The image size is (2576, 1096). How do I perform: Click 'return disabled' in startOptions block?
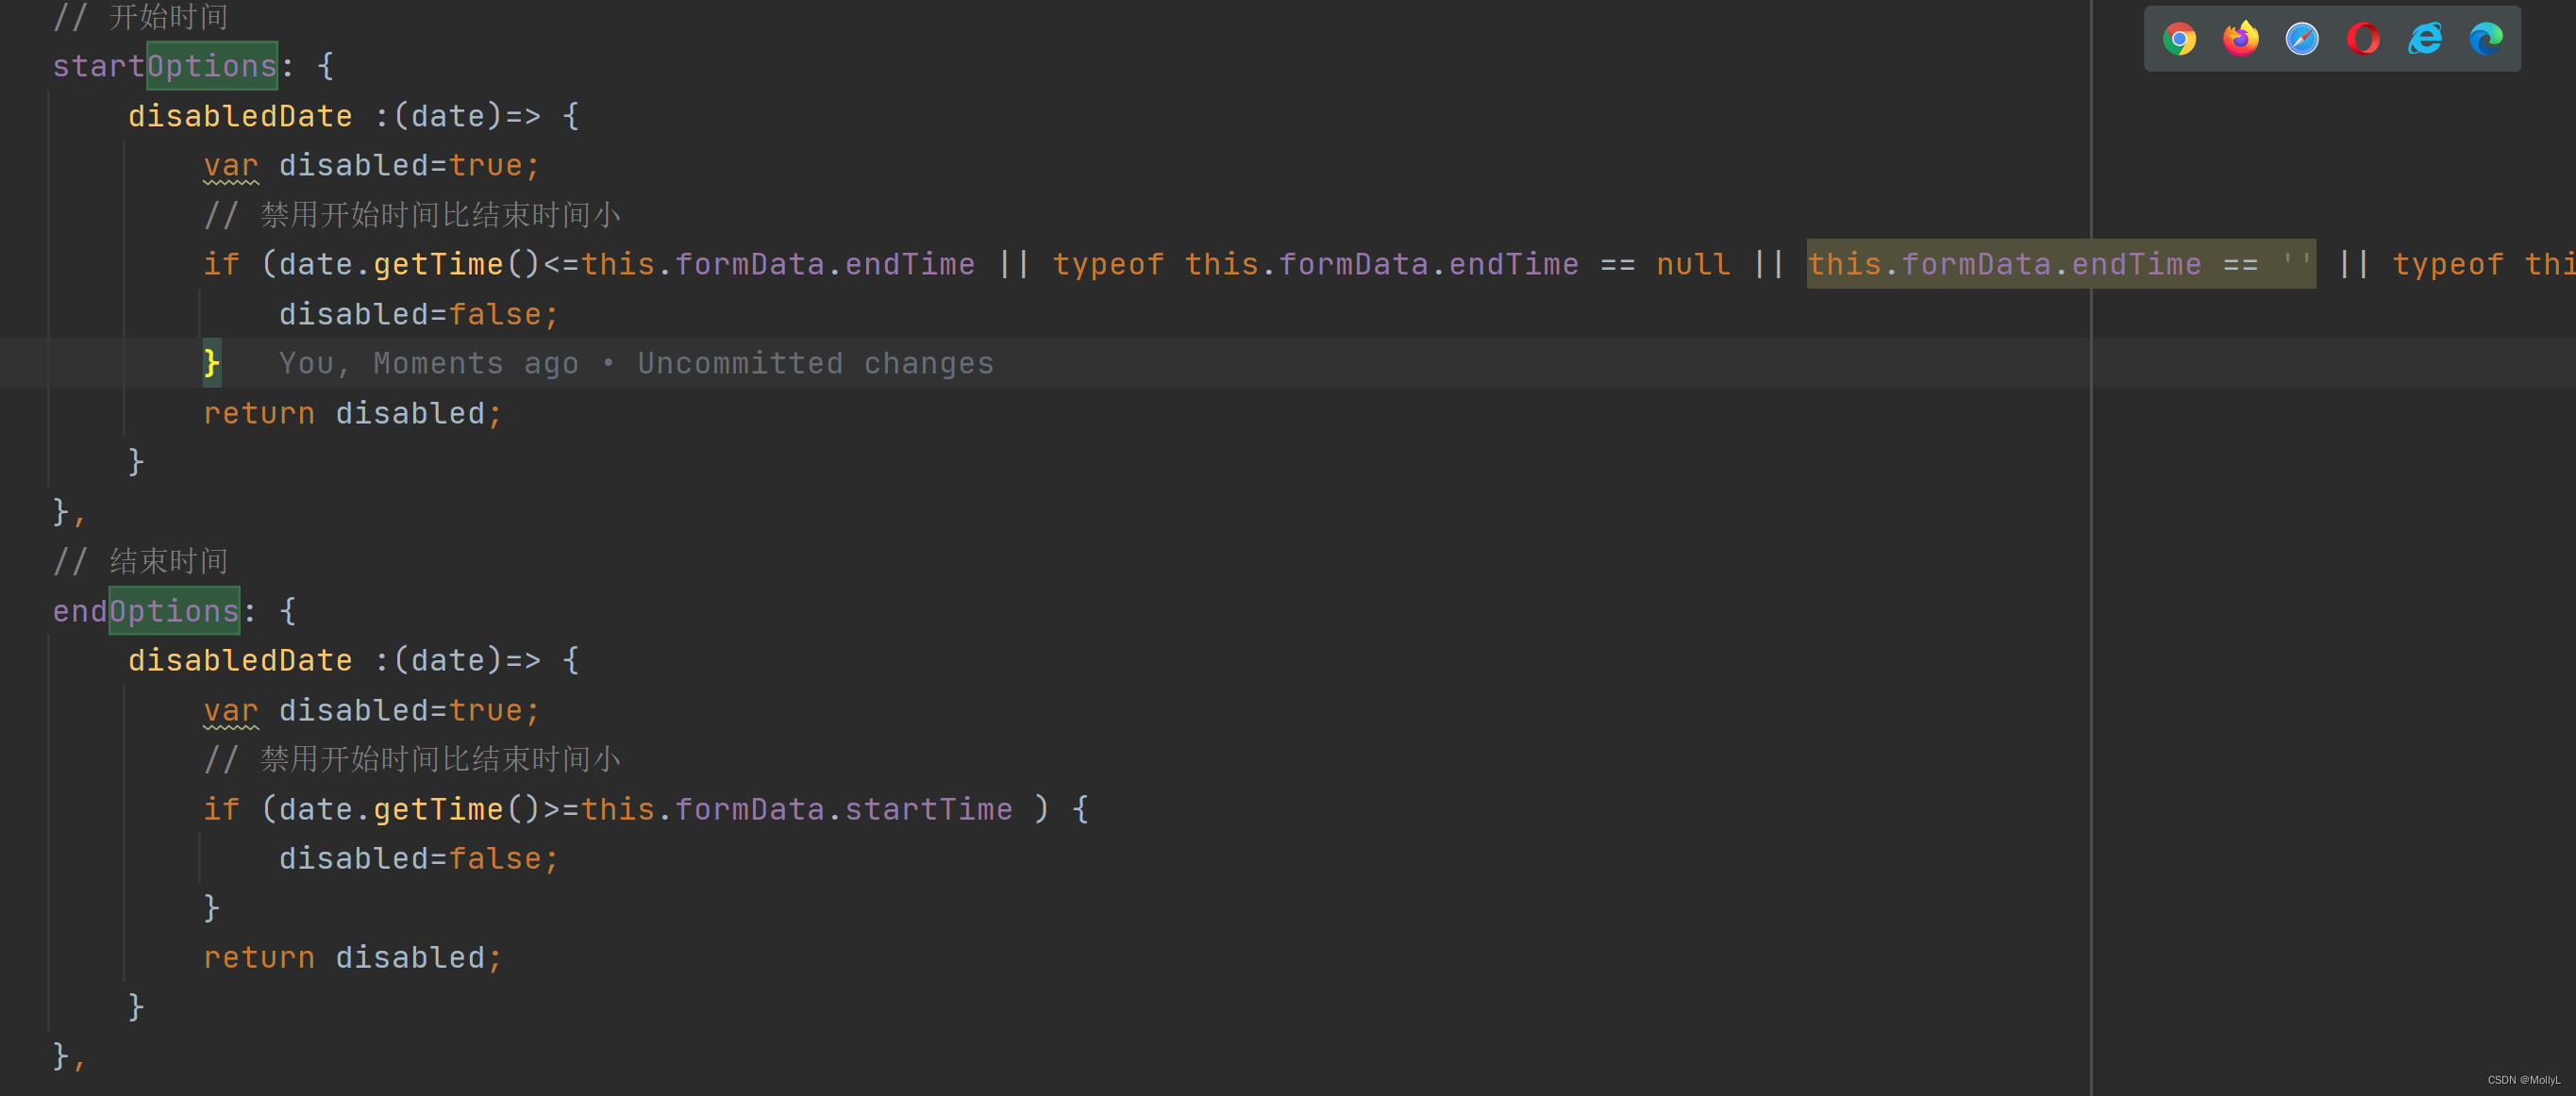coord(353,413)
